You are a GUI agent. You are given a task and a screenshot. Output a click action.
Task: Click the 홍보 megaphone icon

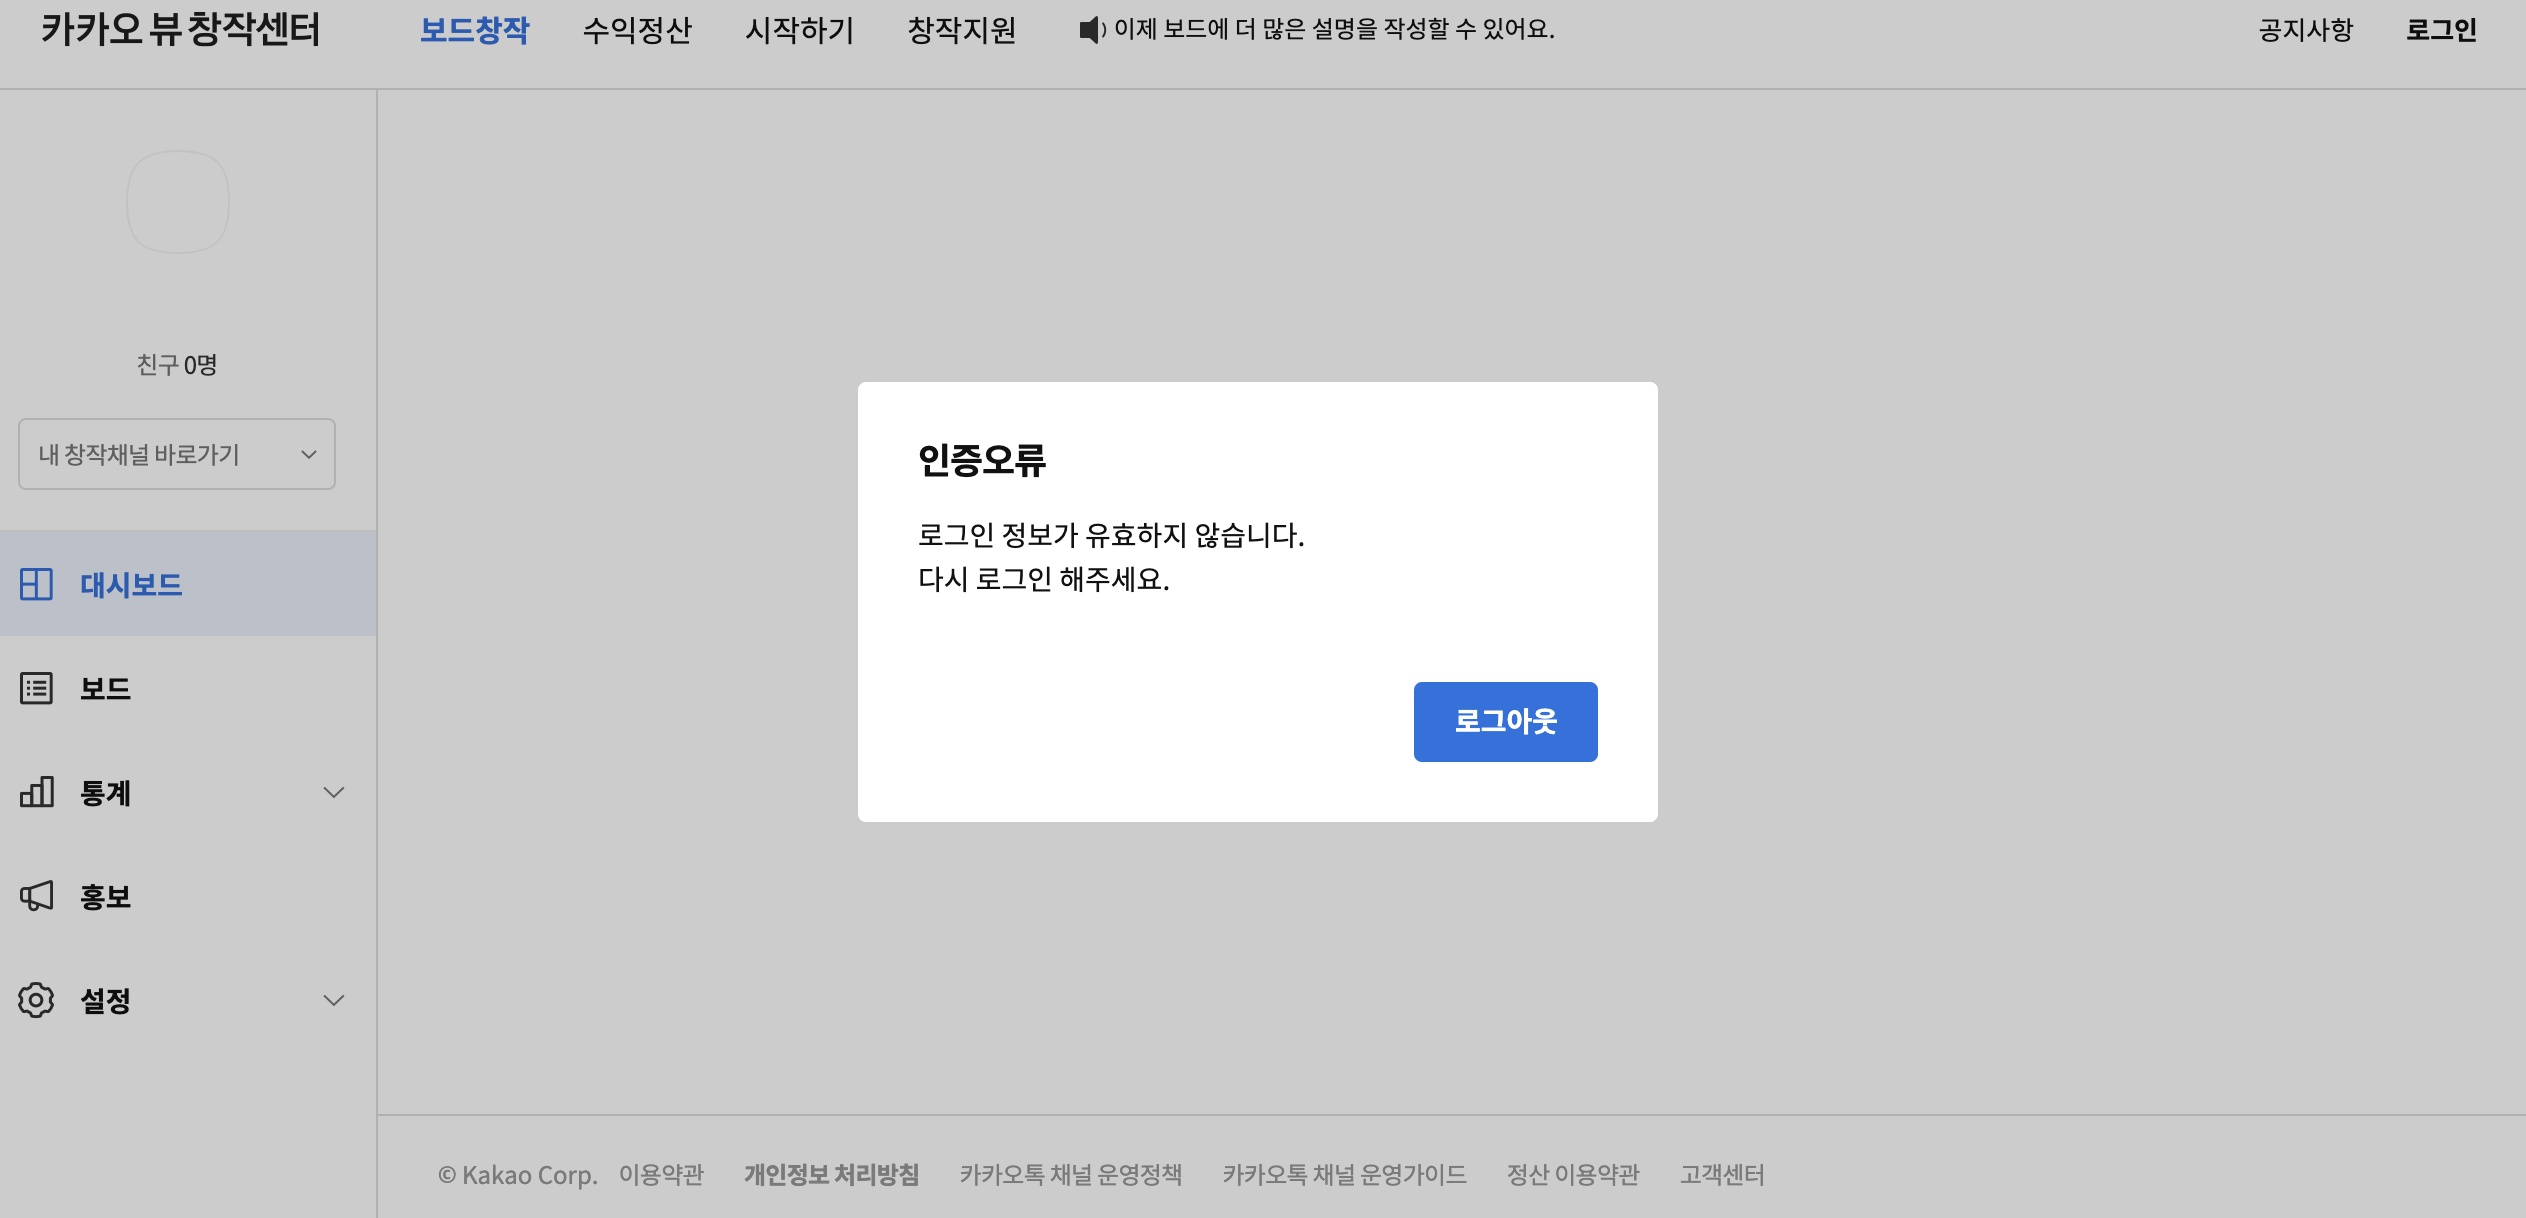36,896
